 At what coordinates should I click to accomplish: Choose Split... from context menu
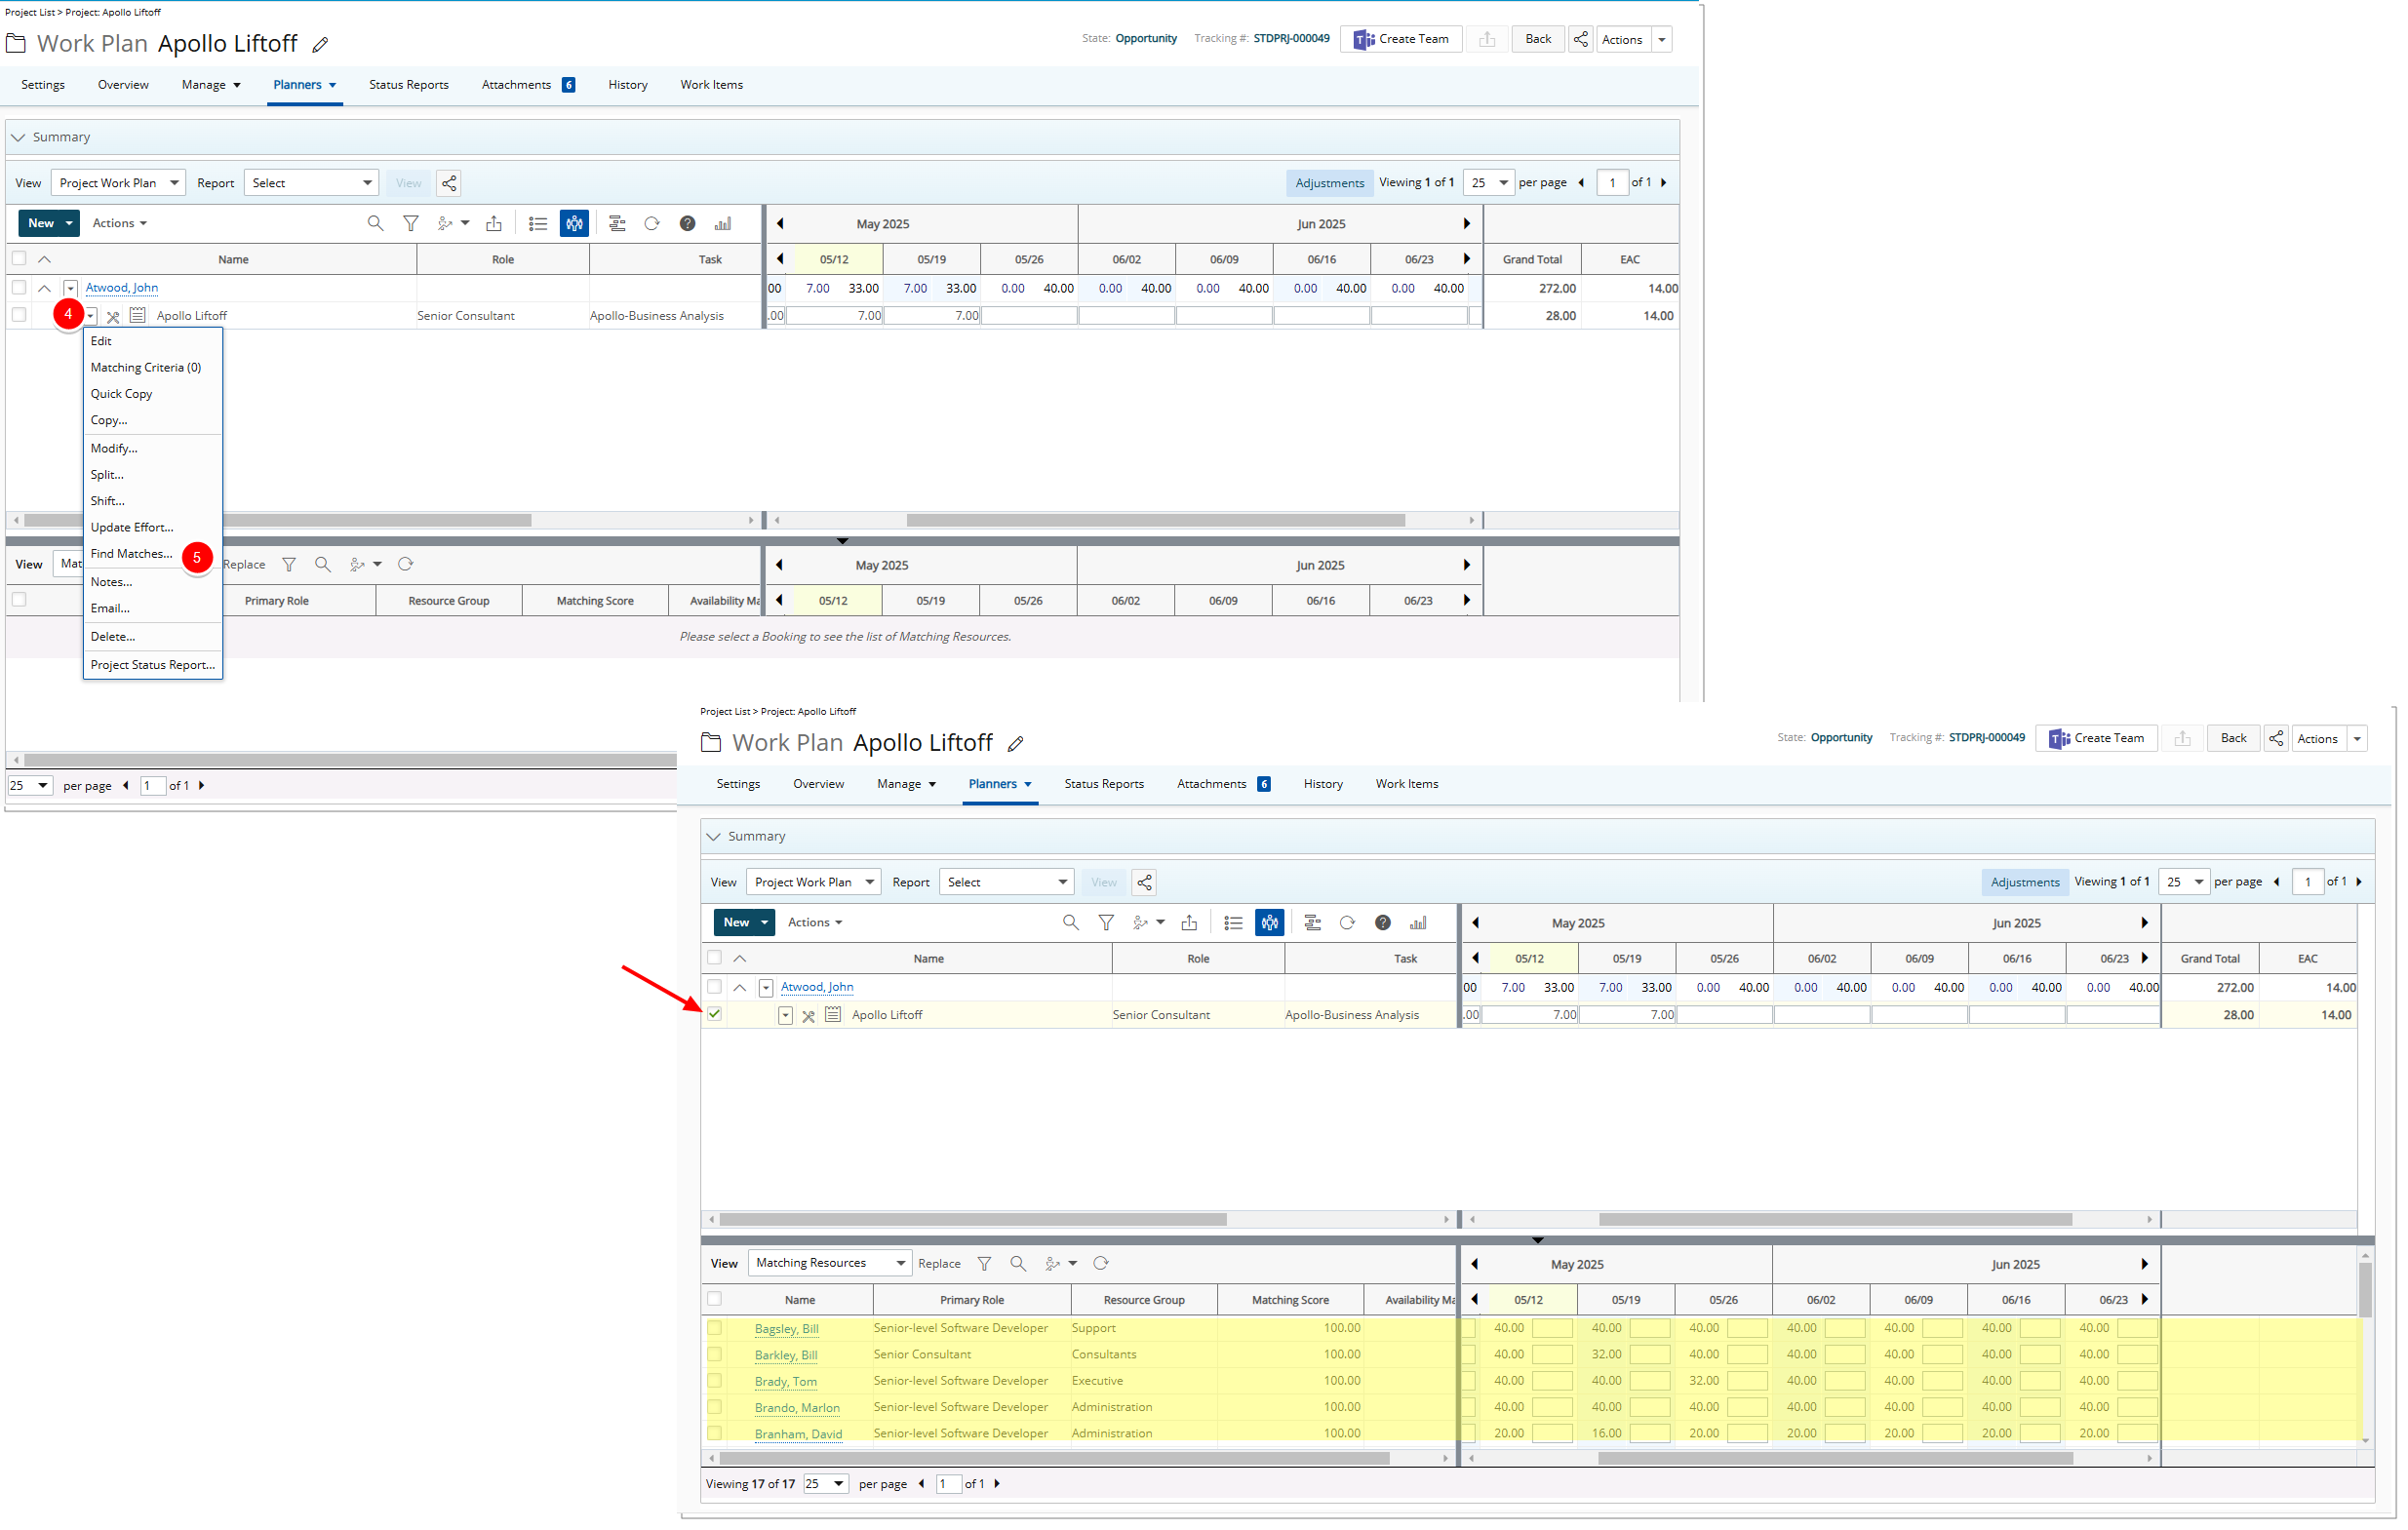coord(107,475)
